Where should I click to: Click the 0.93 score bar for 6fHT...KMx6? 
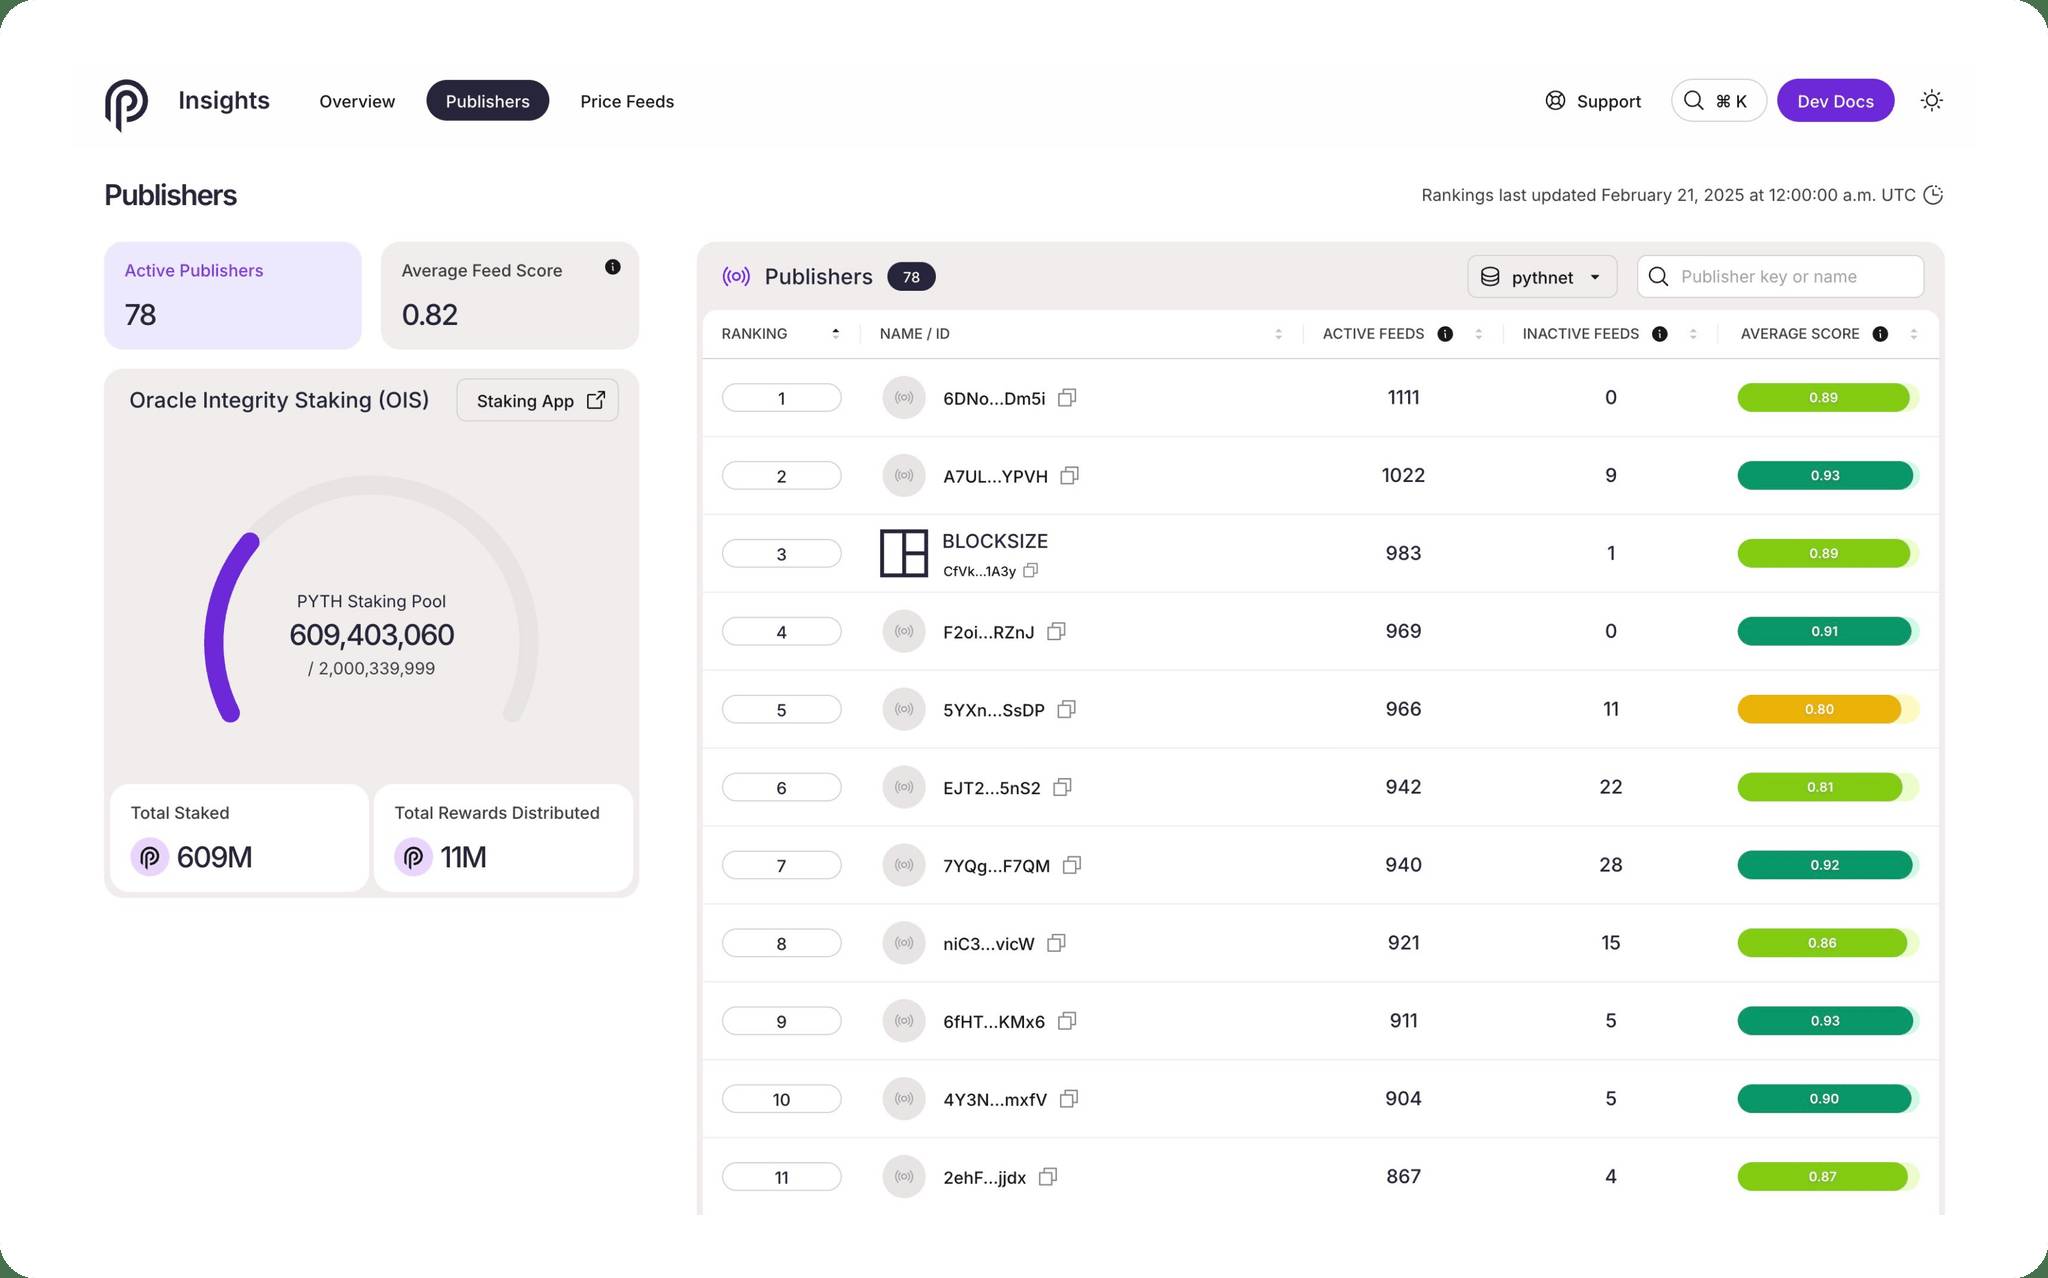pos(1828,1021)
